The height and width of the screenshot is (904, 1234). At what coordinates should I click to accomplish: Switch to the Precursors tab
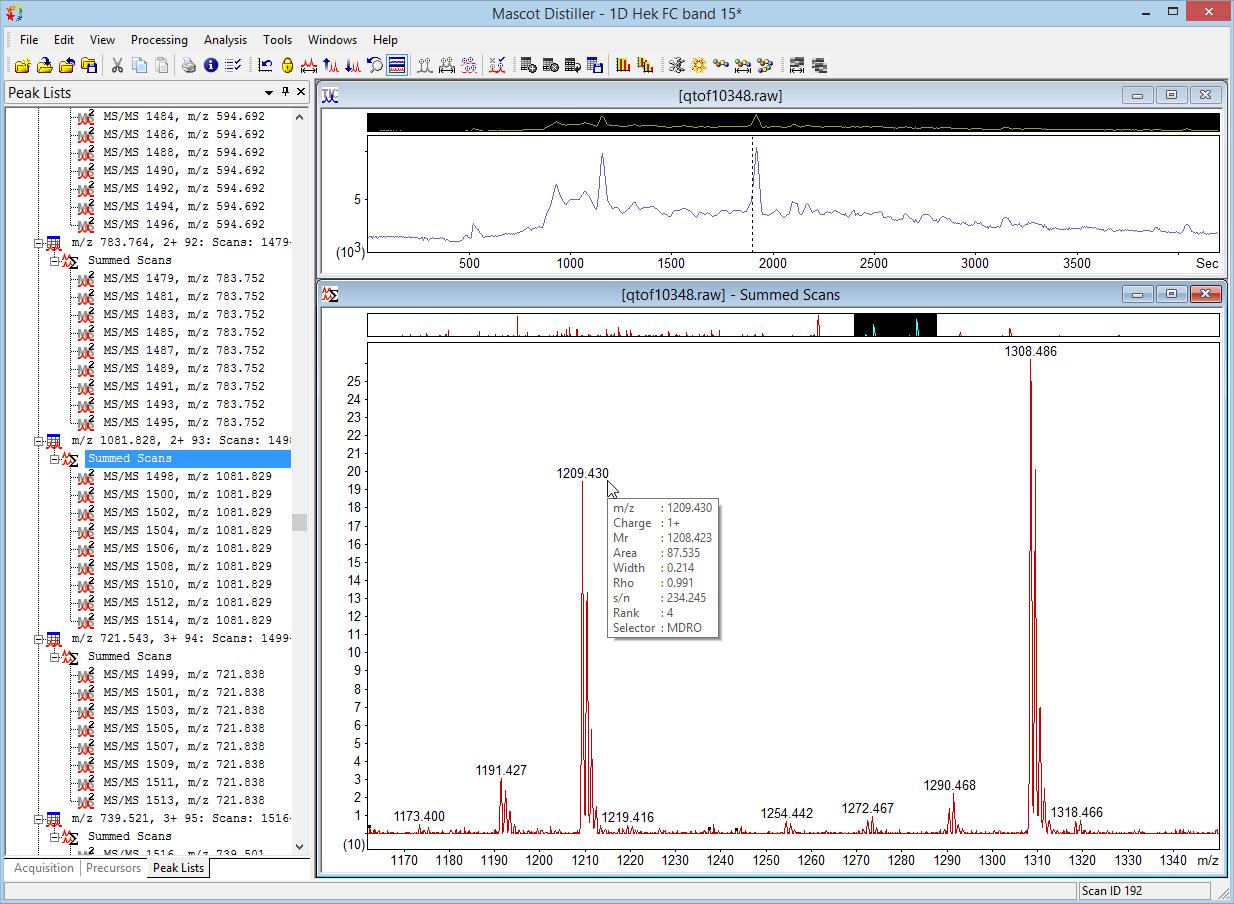pyautogui.click(x=113, y=868)
